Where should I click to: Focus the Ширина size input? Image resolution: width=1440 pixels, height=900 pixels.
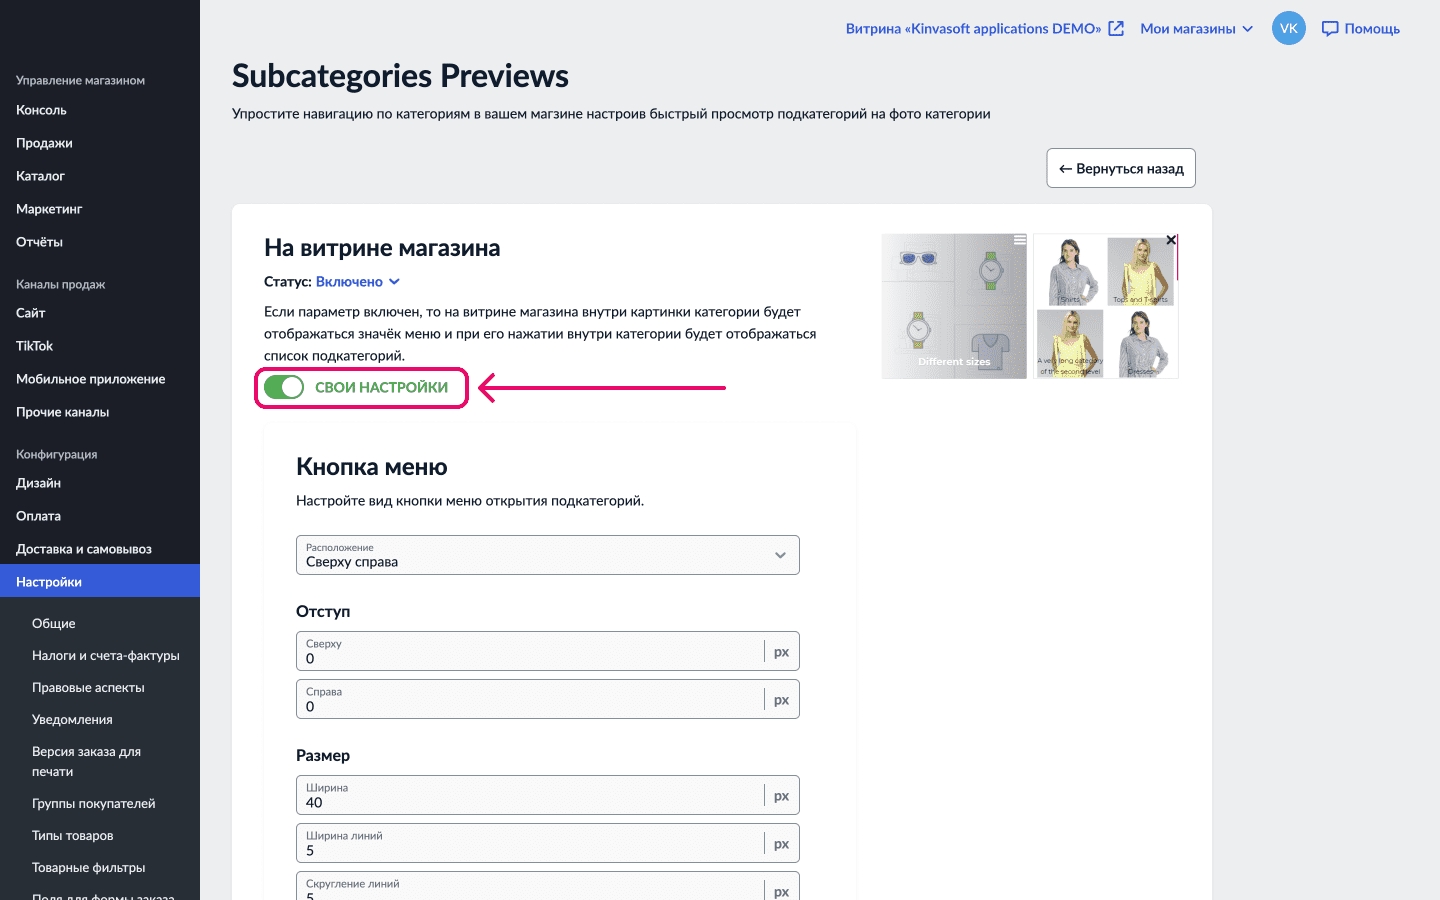pos(530,801)
